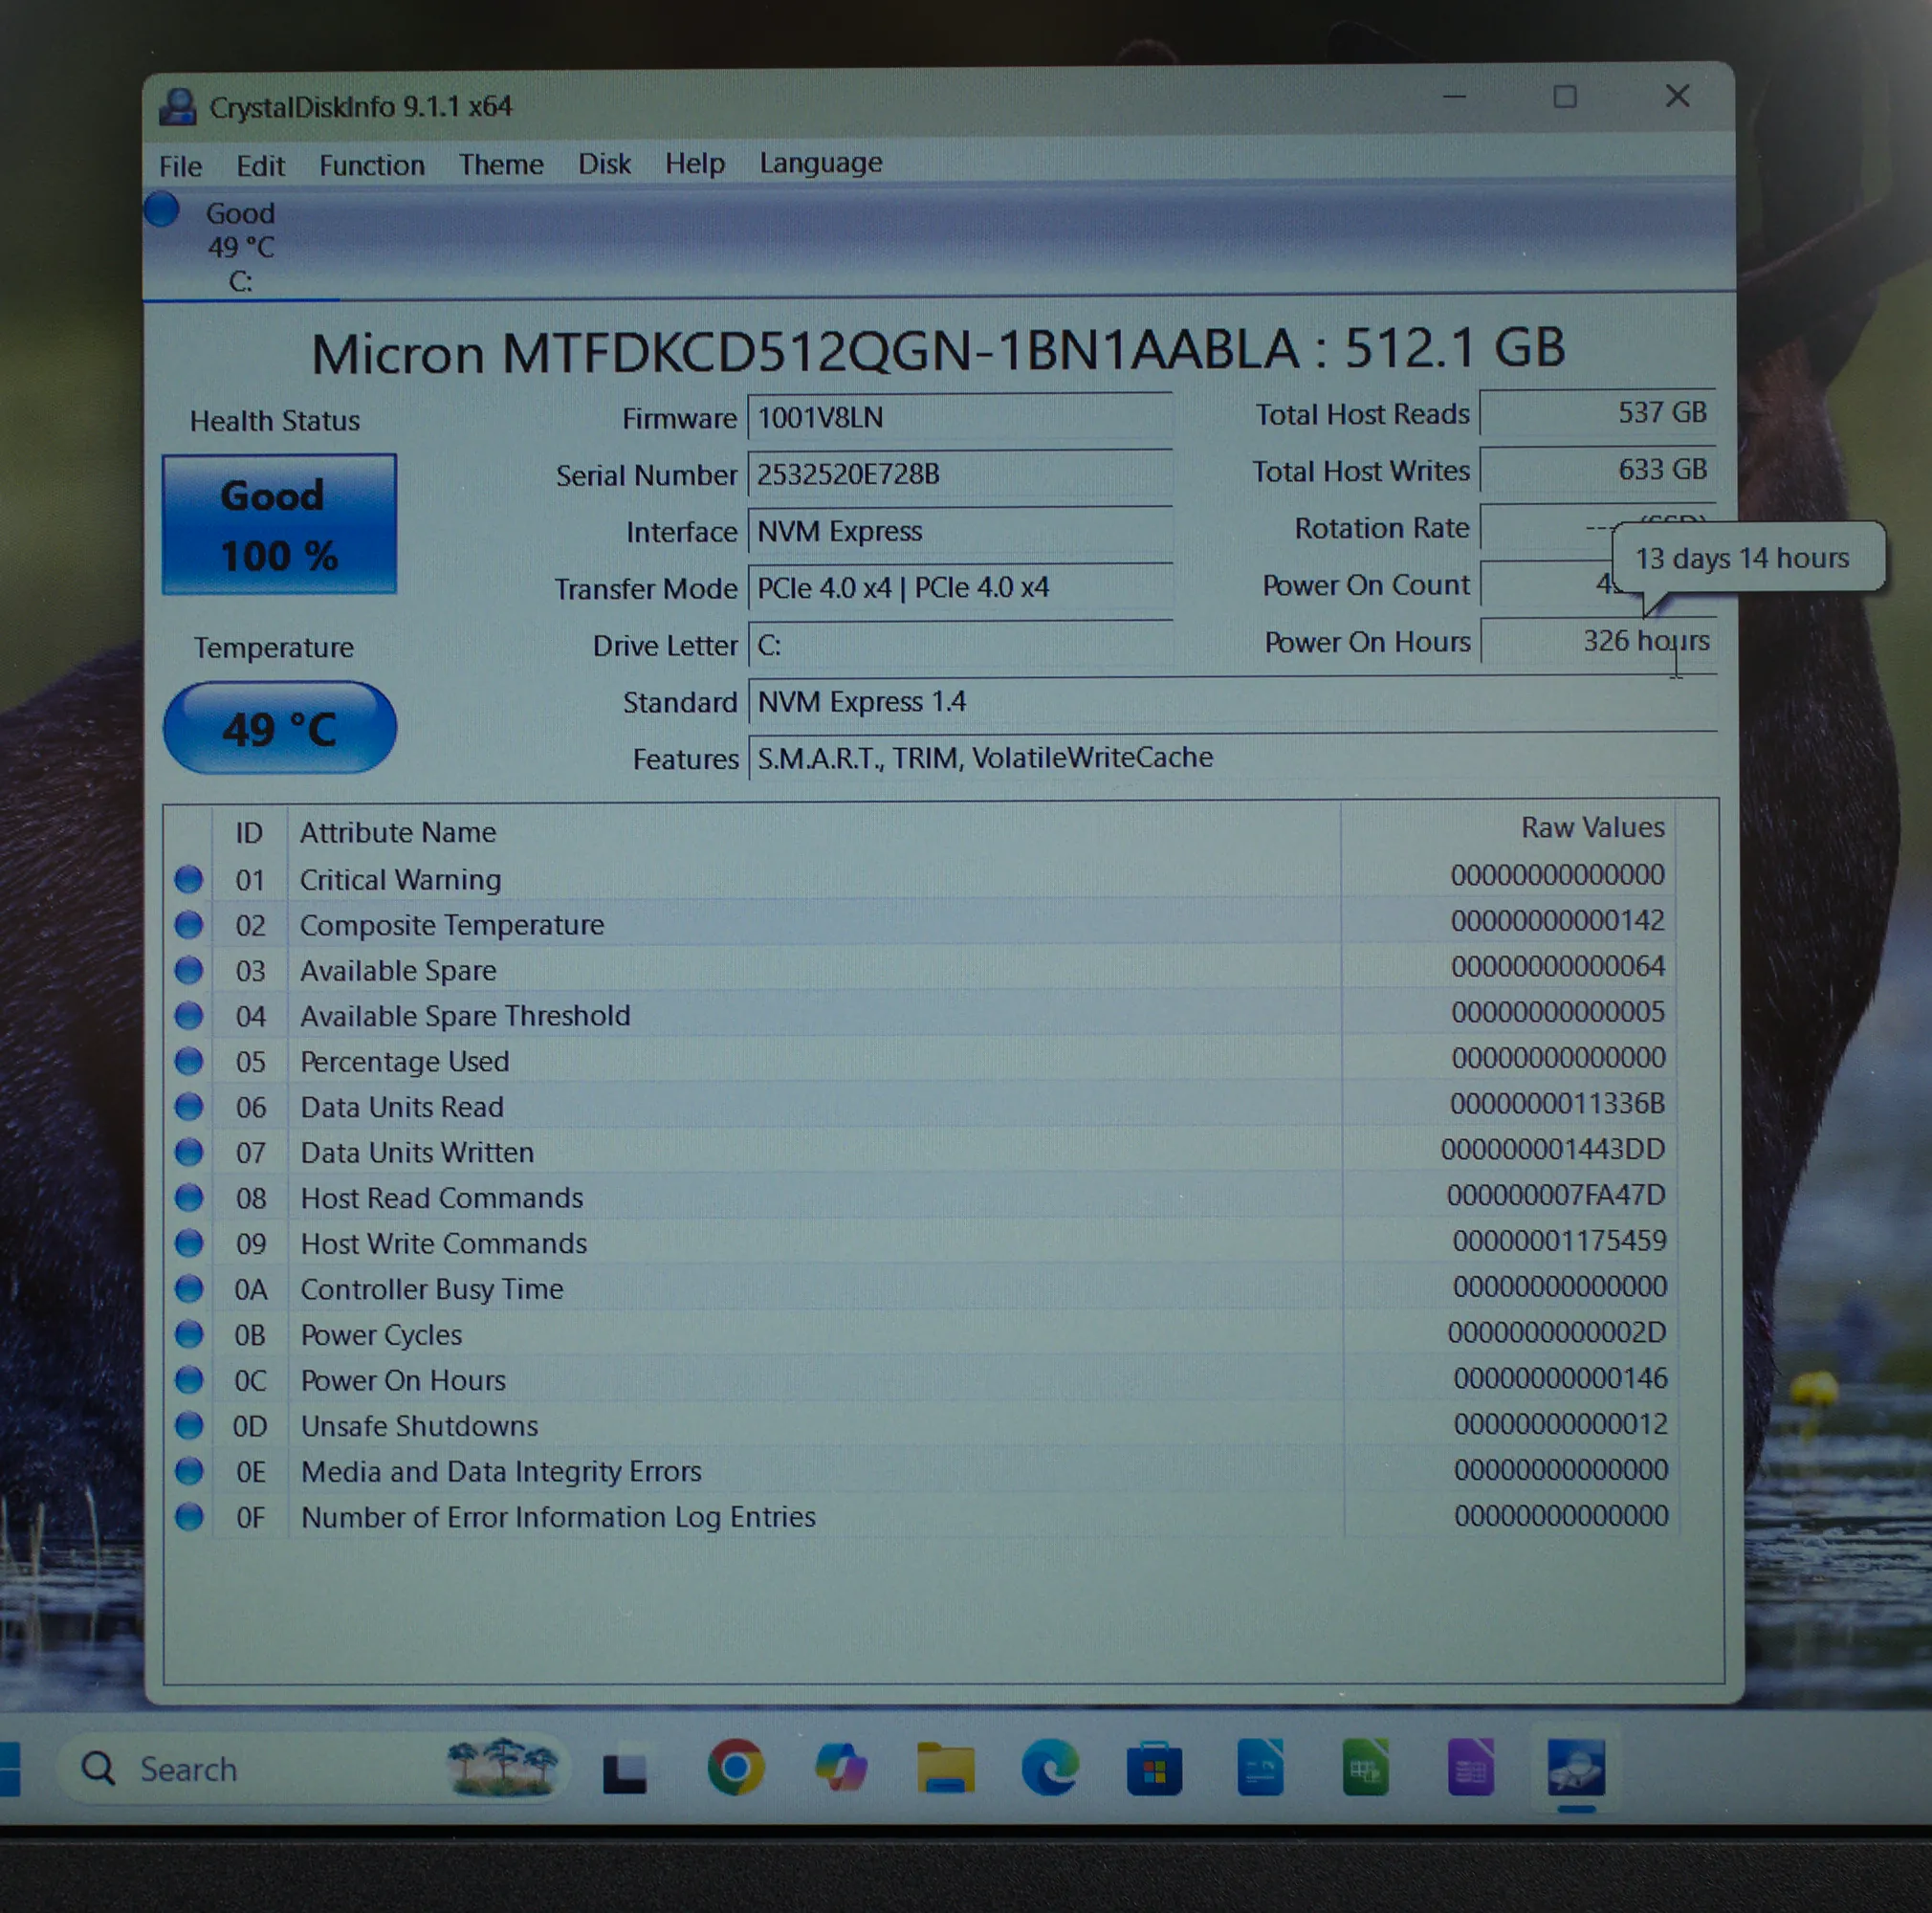Select the Unsafe Shutdowns attribute row
This screenshot has height=1913, width=1932.
[419, 1426]
